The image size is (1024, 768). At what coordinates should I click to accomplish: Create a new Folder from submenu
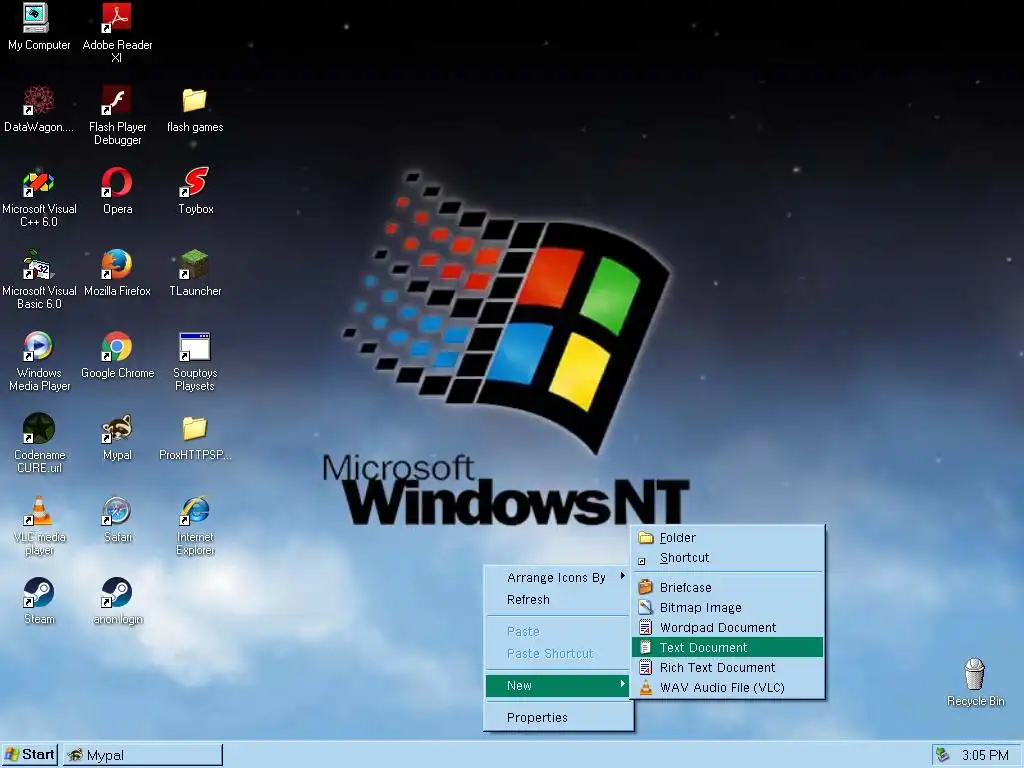(x=728, y=537)
